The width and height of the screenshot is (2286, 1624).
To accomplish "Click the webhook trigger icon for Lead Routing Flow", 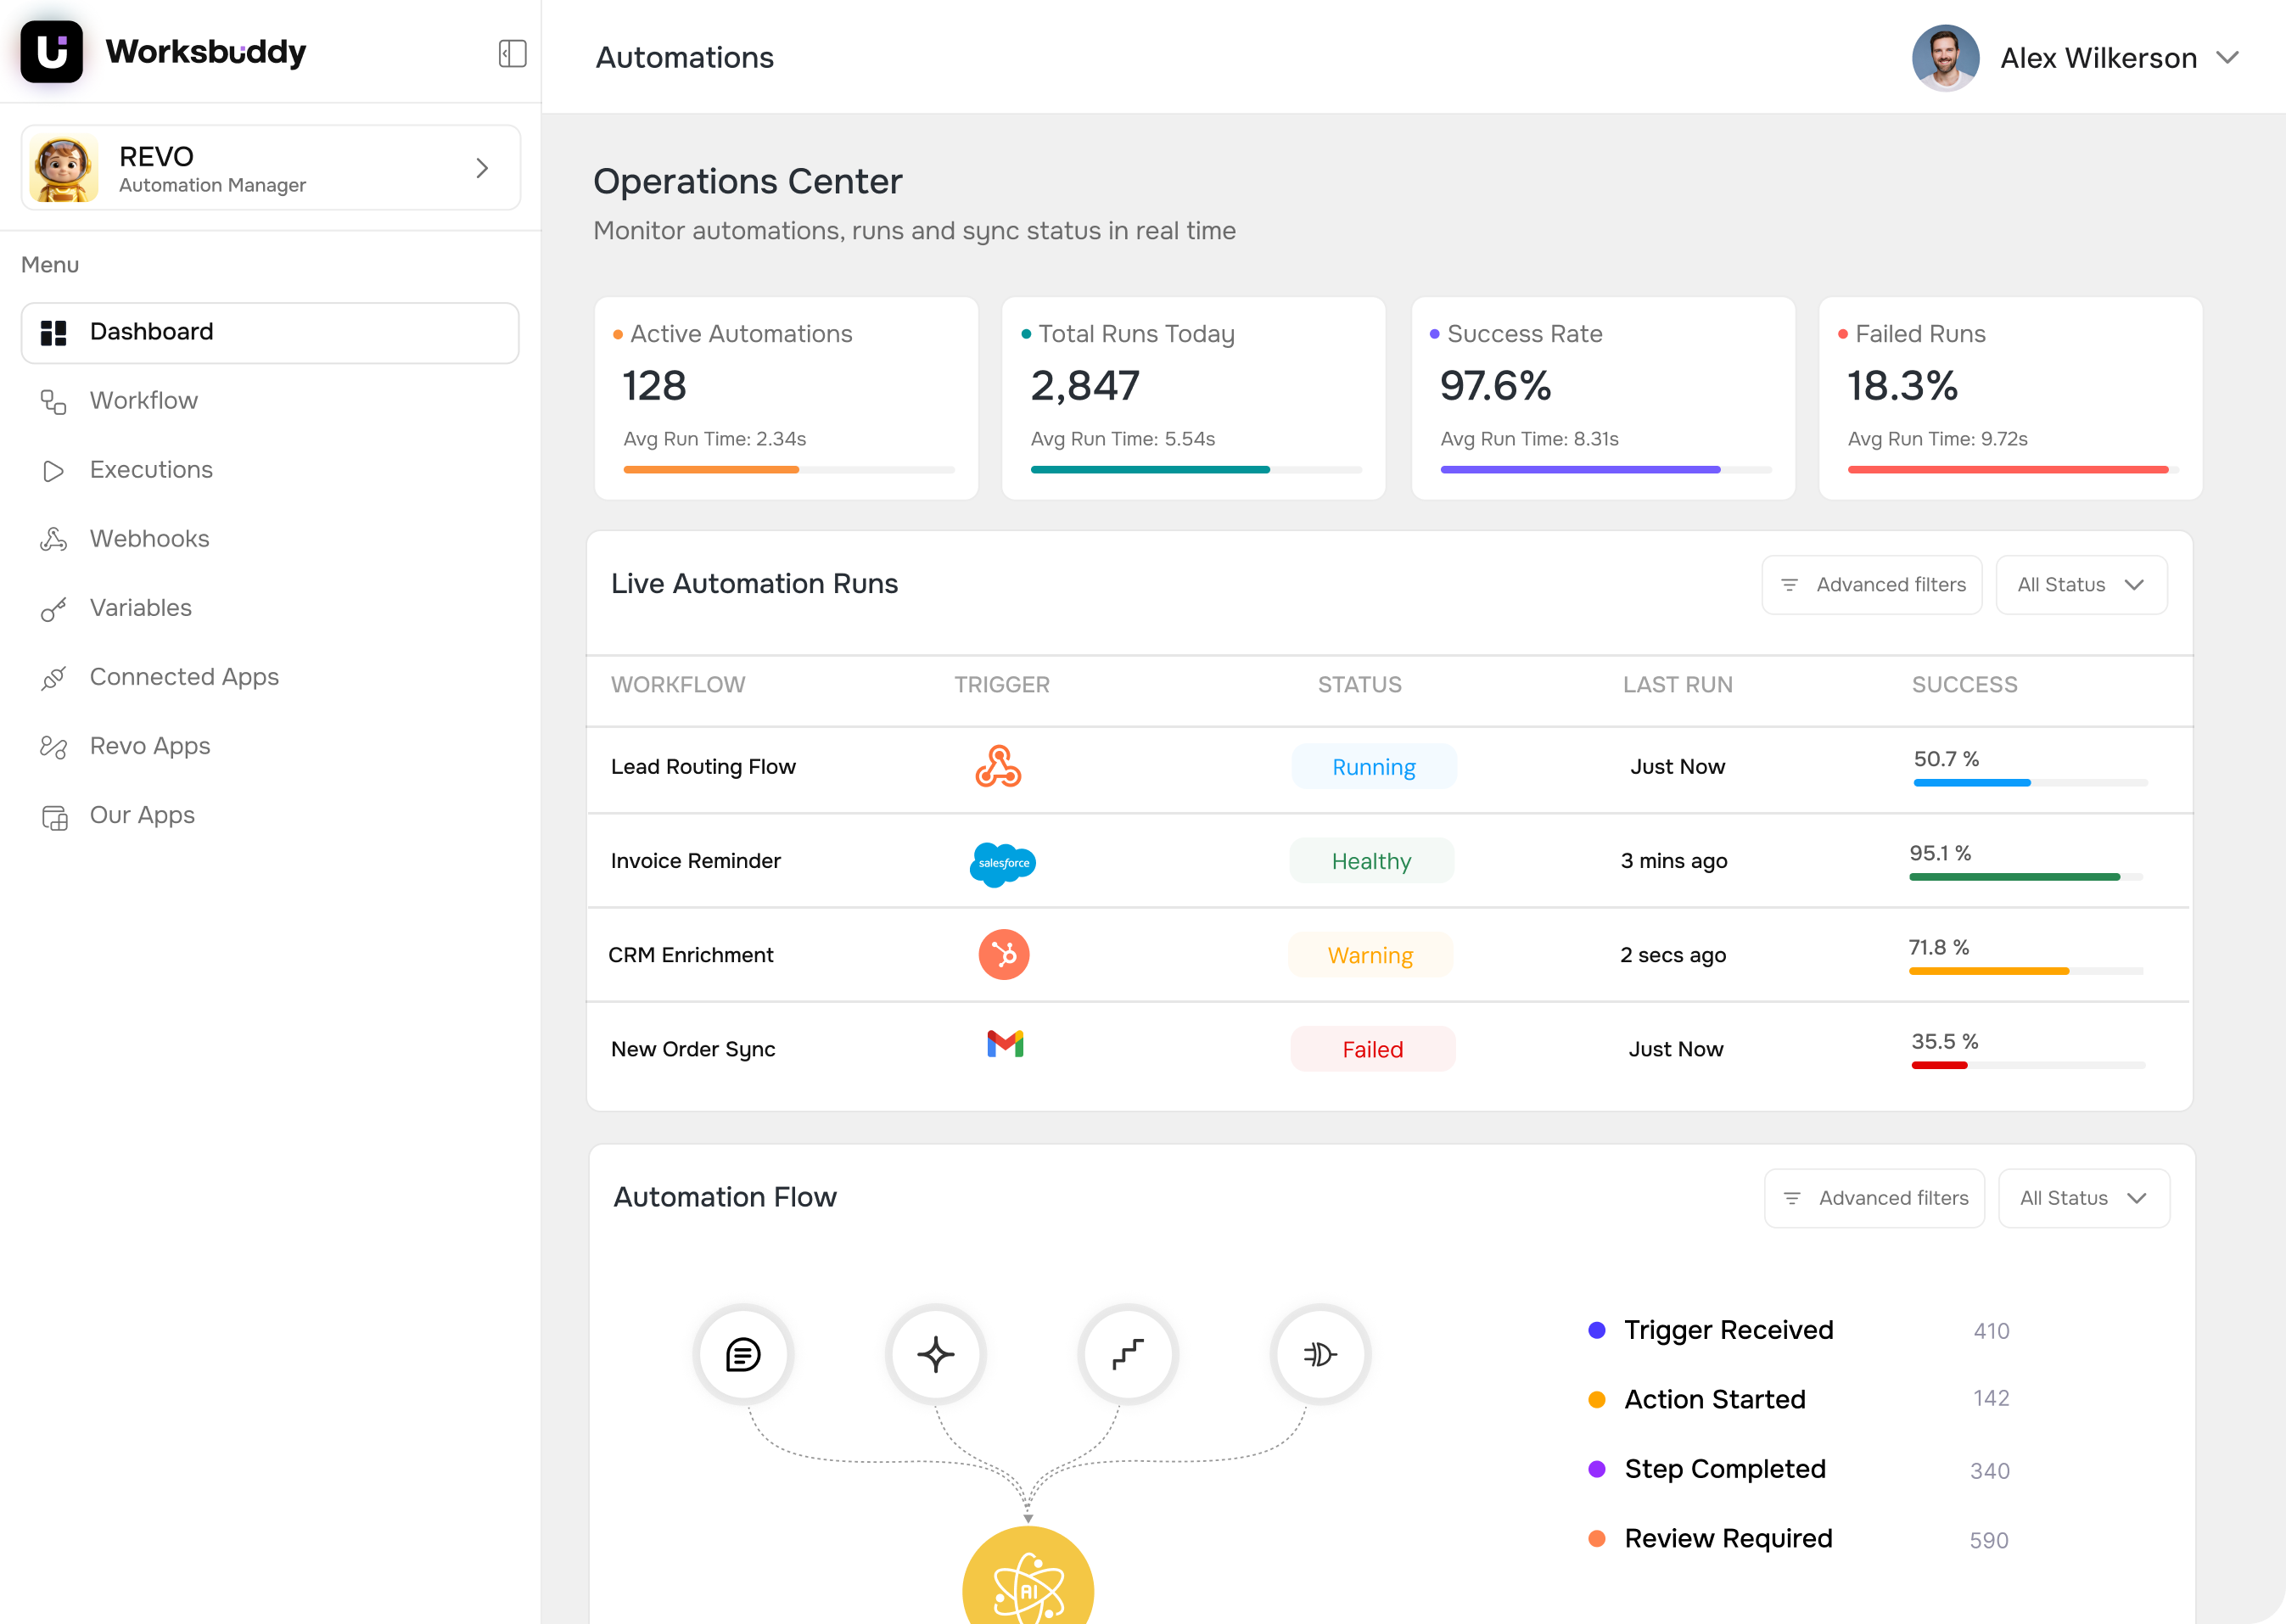I will (x=998, y=767).
